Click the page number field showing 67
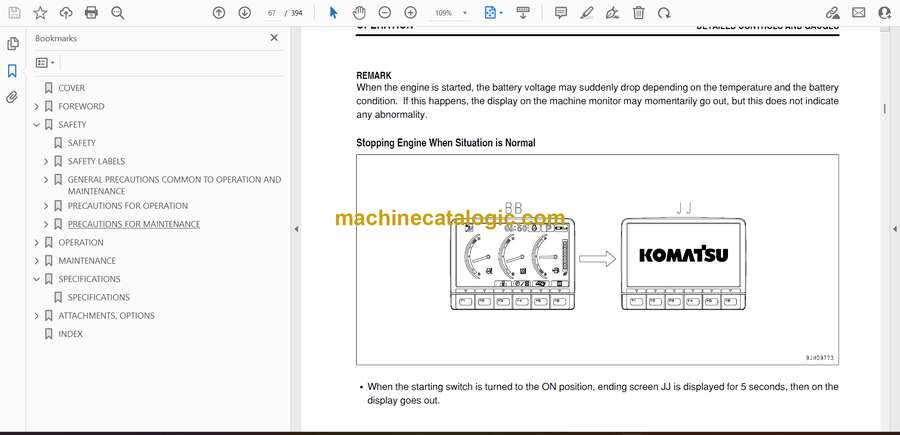 [x=271, y=13]
